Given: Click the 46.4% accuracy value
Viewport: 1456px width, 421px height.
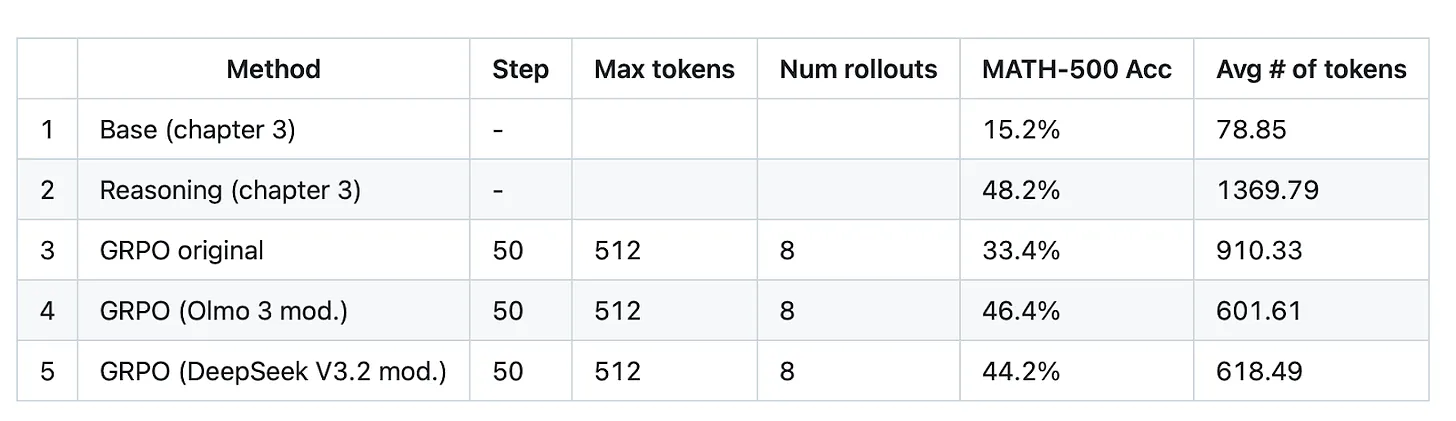Looking at the screenshot, I should pos(1021,311).
